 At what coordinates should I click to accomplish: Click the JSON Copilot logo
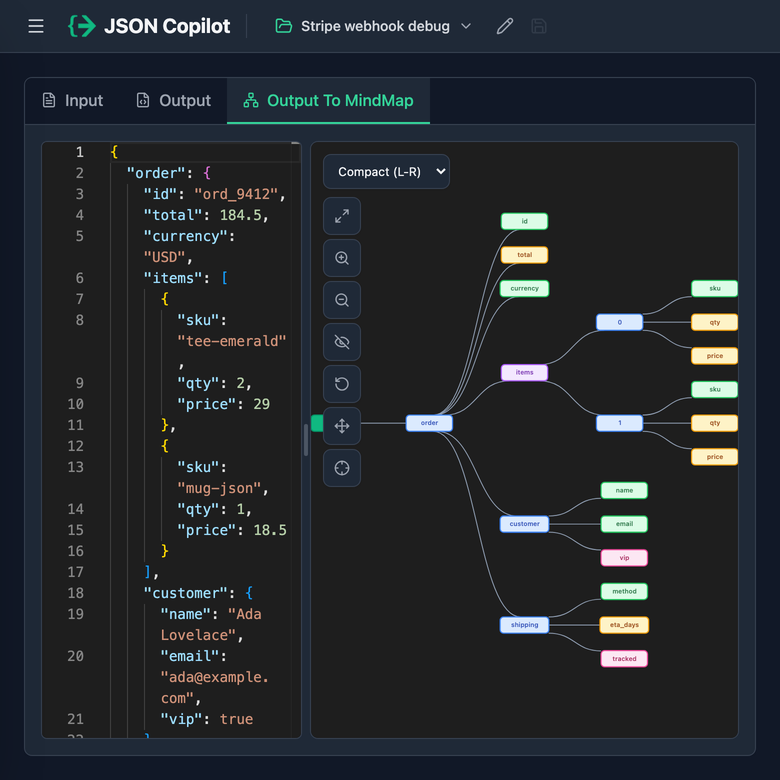pyautogui.click(x=149, y=26)
